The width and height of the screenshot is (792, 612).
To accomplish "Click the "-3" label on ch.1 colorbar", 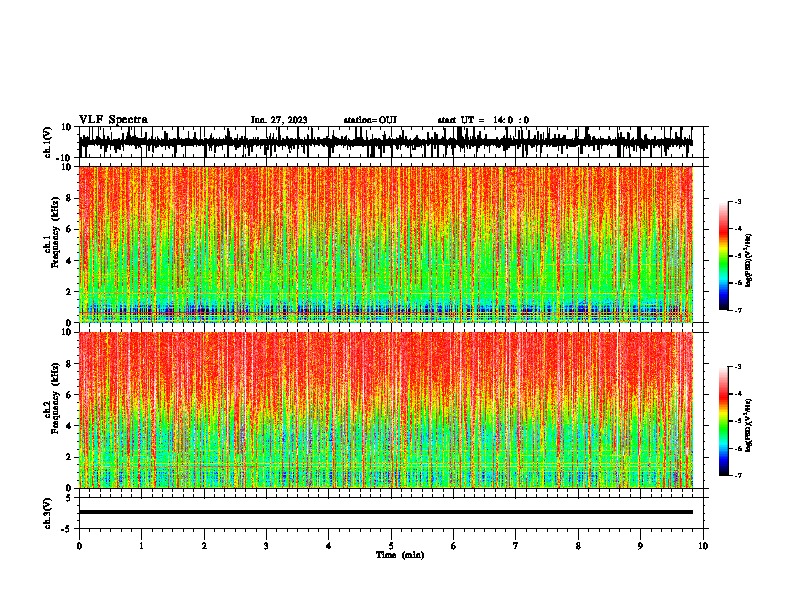I will click(738, 202).
